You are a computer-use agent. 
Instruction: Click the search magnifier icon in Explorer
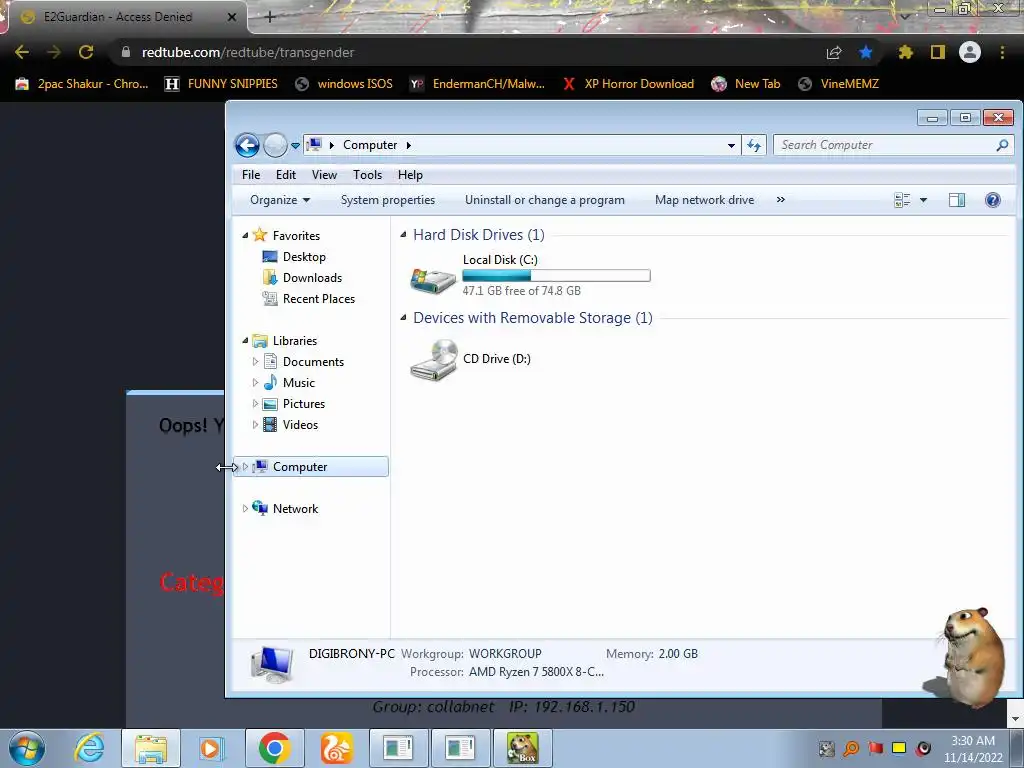click(1002, 145)
